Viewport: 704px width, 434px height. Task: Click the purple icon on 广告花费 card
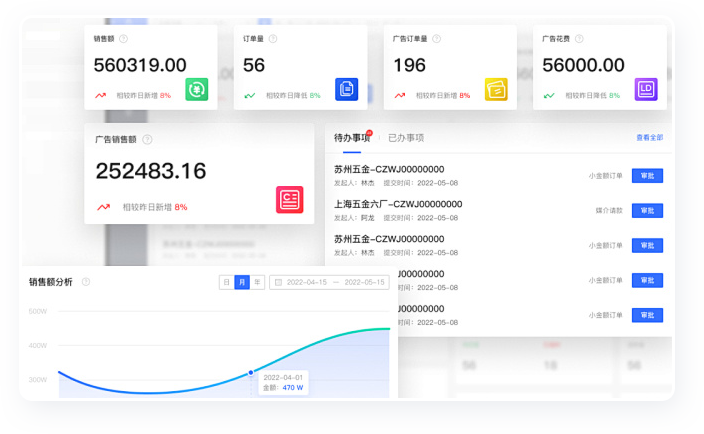[646, 89]
